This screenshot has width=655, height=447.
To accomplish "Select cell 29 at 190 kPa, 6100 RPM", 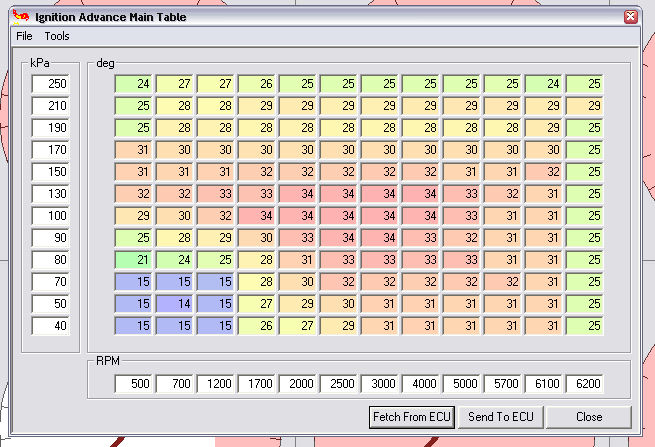I will click(543, 127).
